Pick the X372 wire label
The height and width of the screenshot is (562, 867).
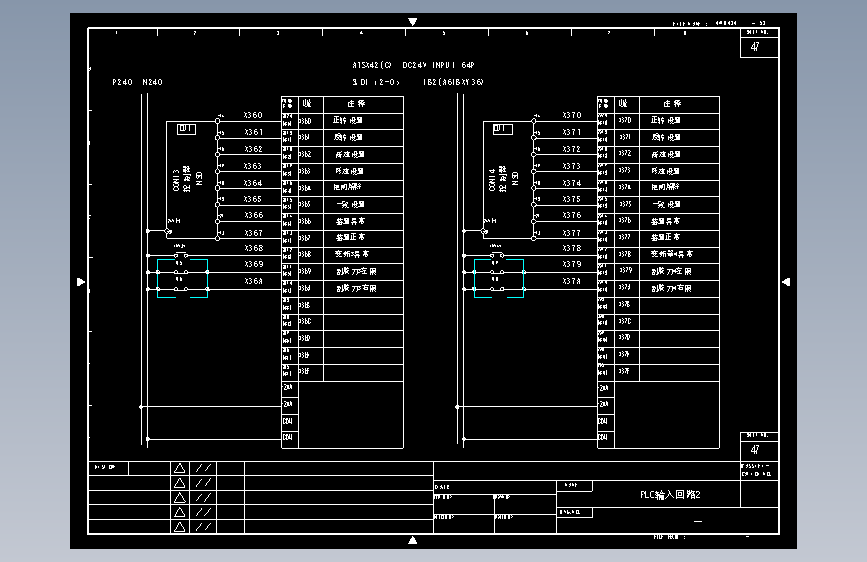[572, 149]
